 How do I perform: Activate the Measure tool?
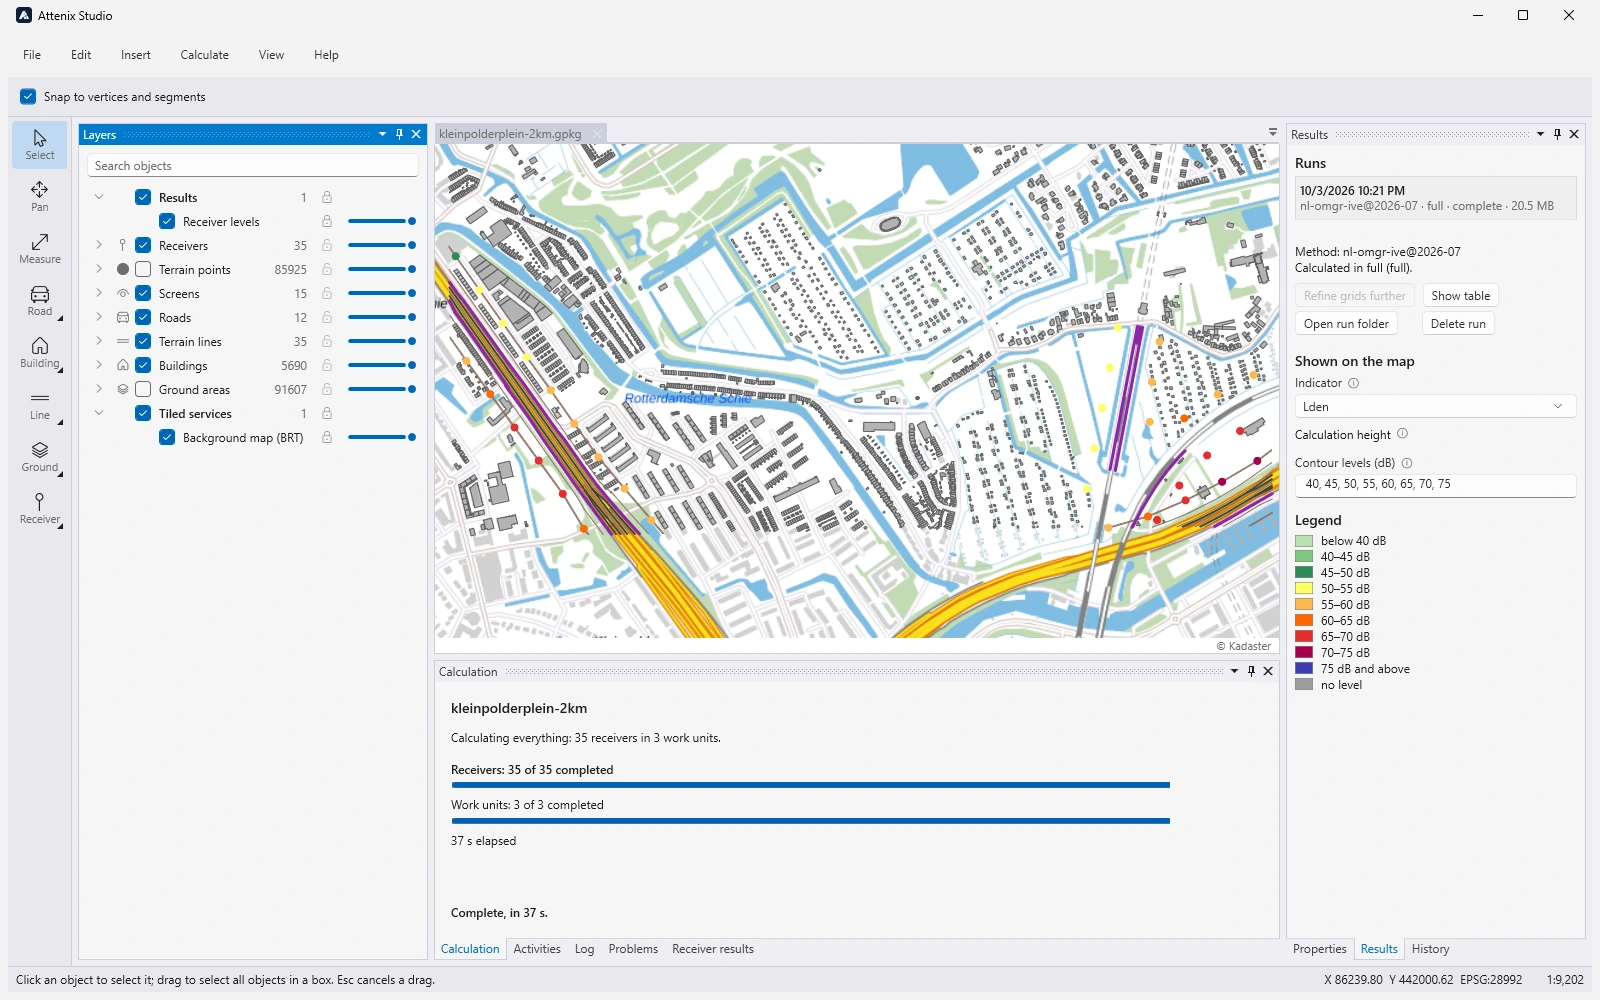[x=40, y=249]
